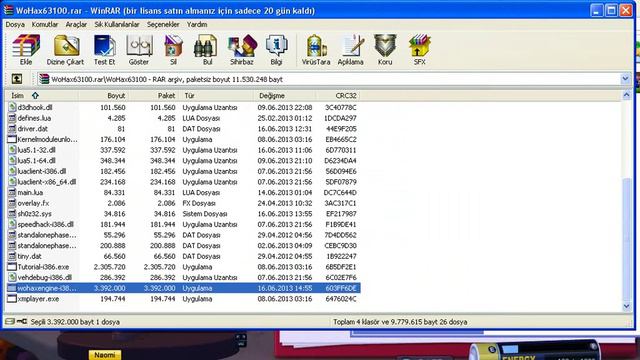Image resolution: width=640 pixels, height=360 pixels.
Task: Open the Seçenekler menu
Action: pos(163,24)
